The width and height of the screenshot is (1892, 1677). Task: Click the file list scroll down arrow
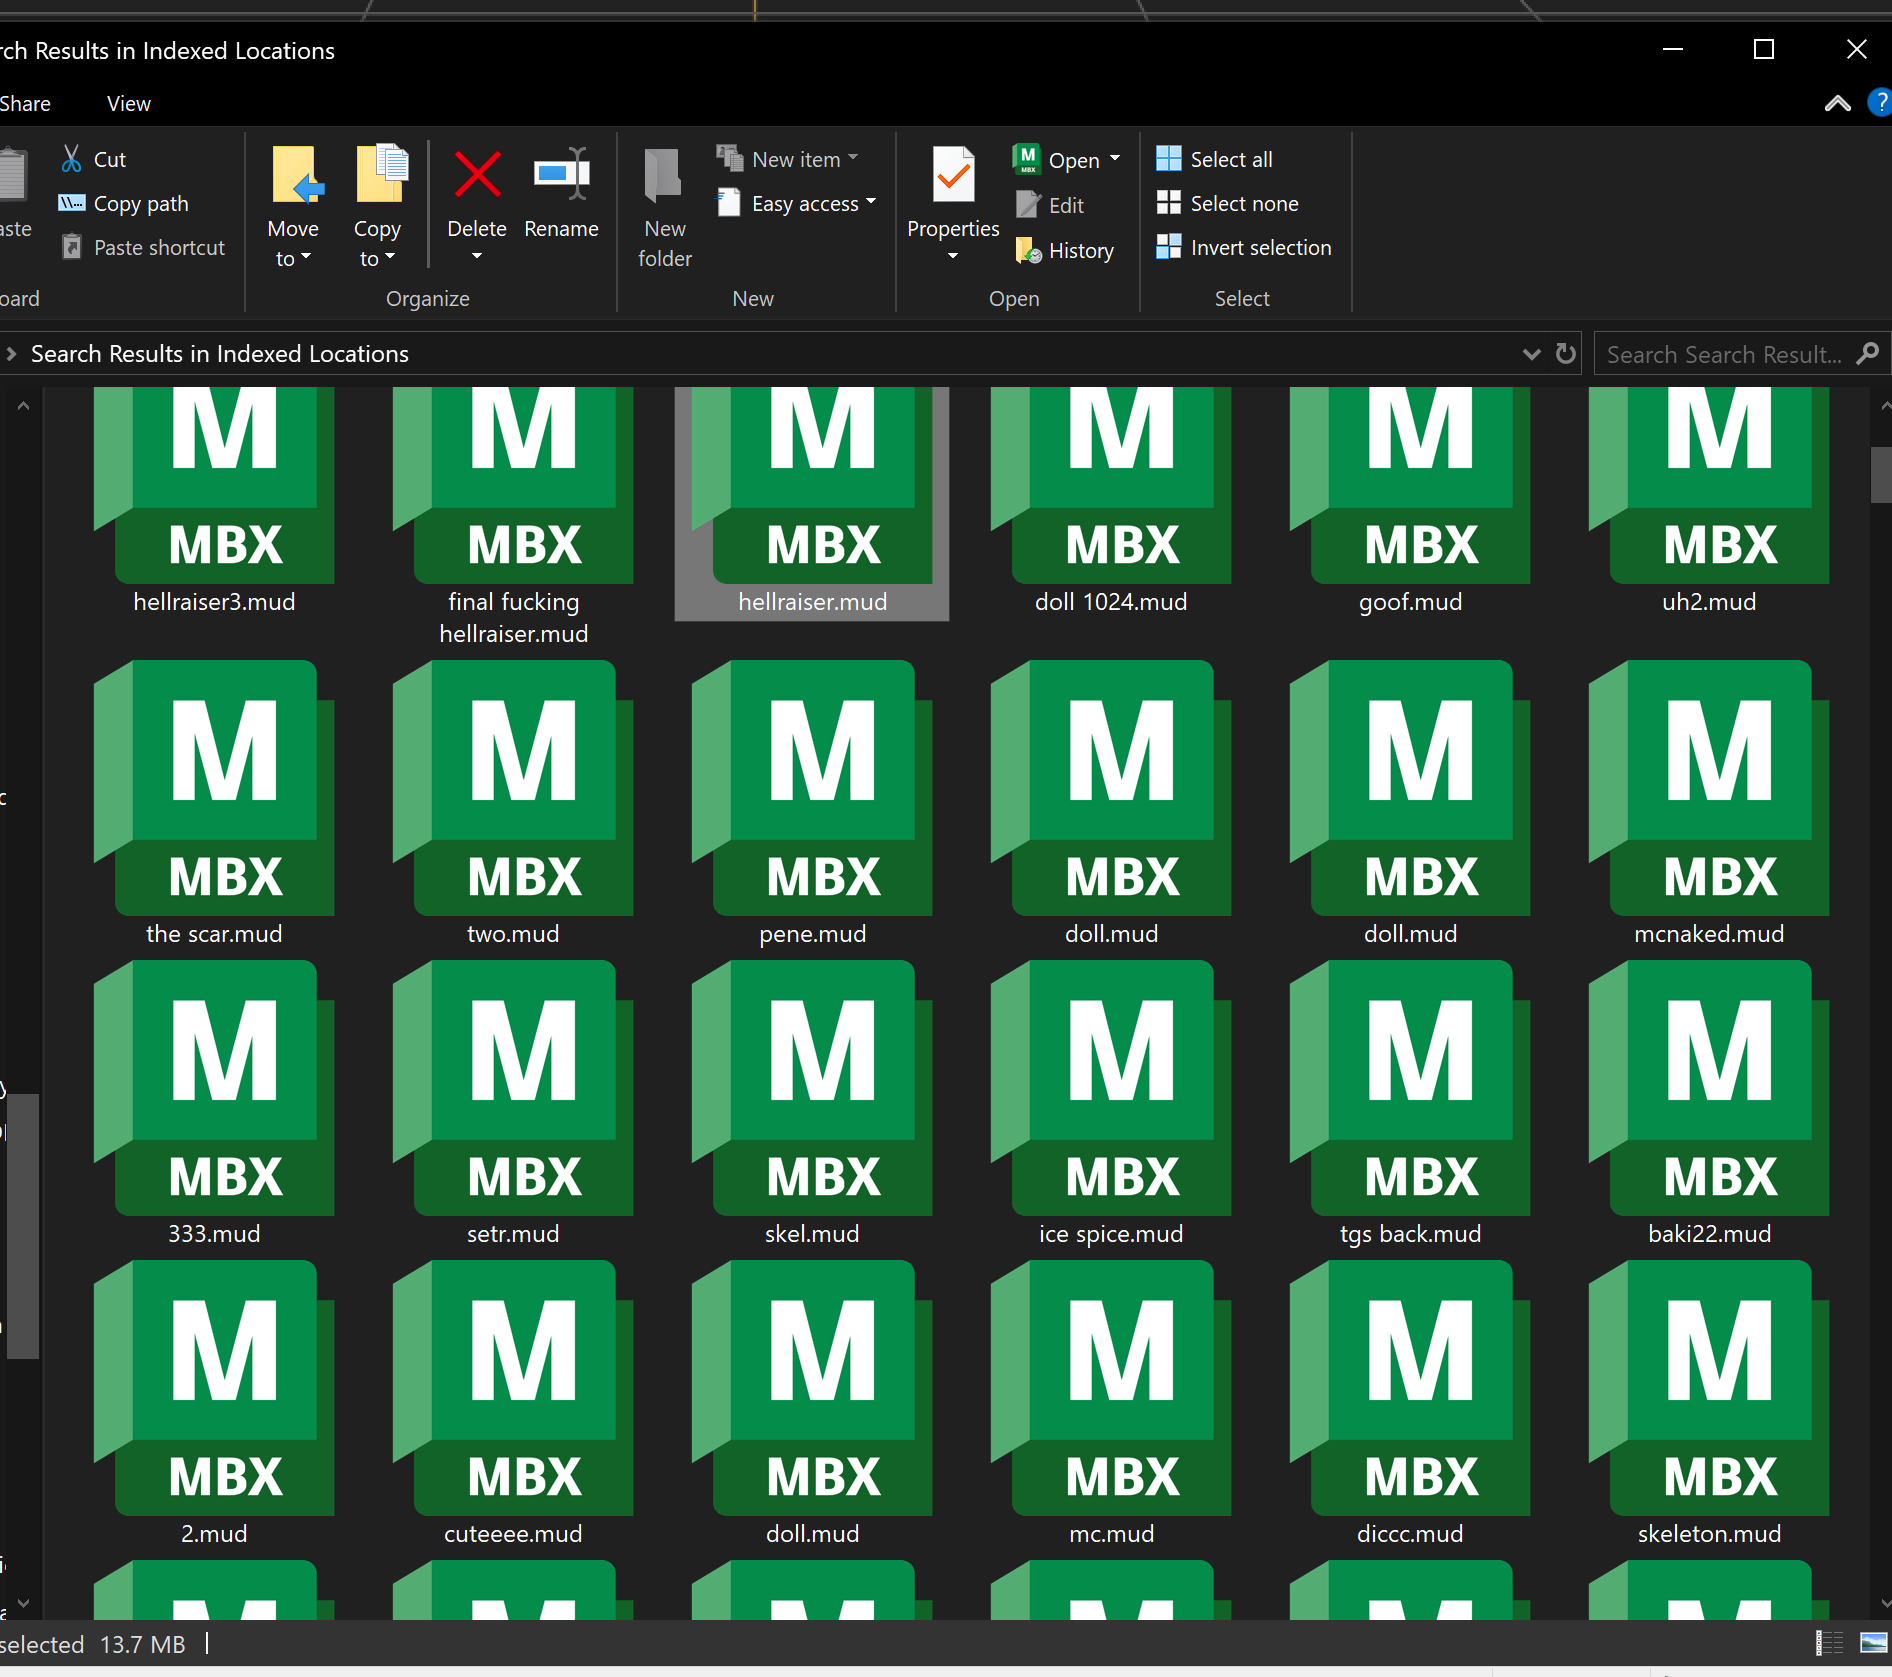[1885, 1603]
